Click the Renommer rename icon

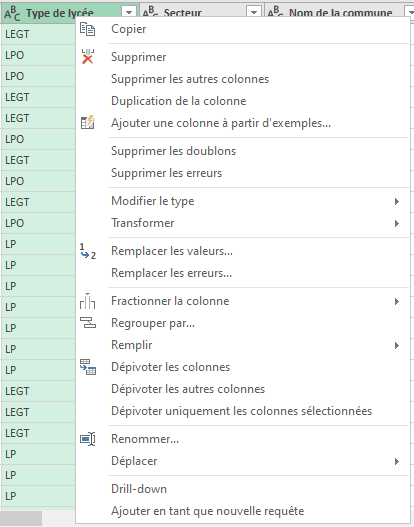pos(88,439)
